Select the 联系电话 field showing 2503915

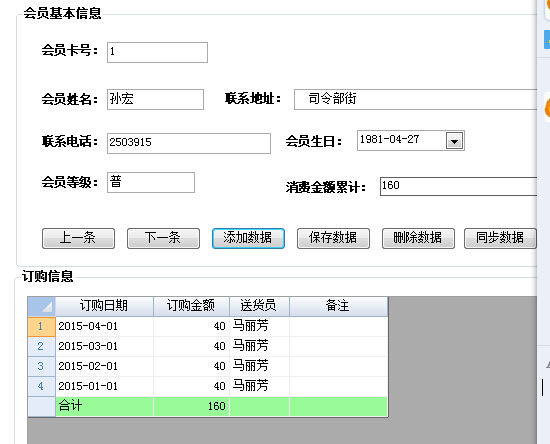[x=189, y=143]
